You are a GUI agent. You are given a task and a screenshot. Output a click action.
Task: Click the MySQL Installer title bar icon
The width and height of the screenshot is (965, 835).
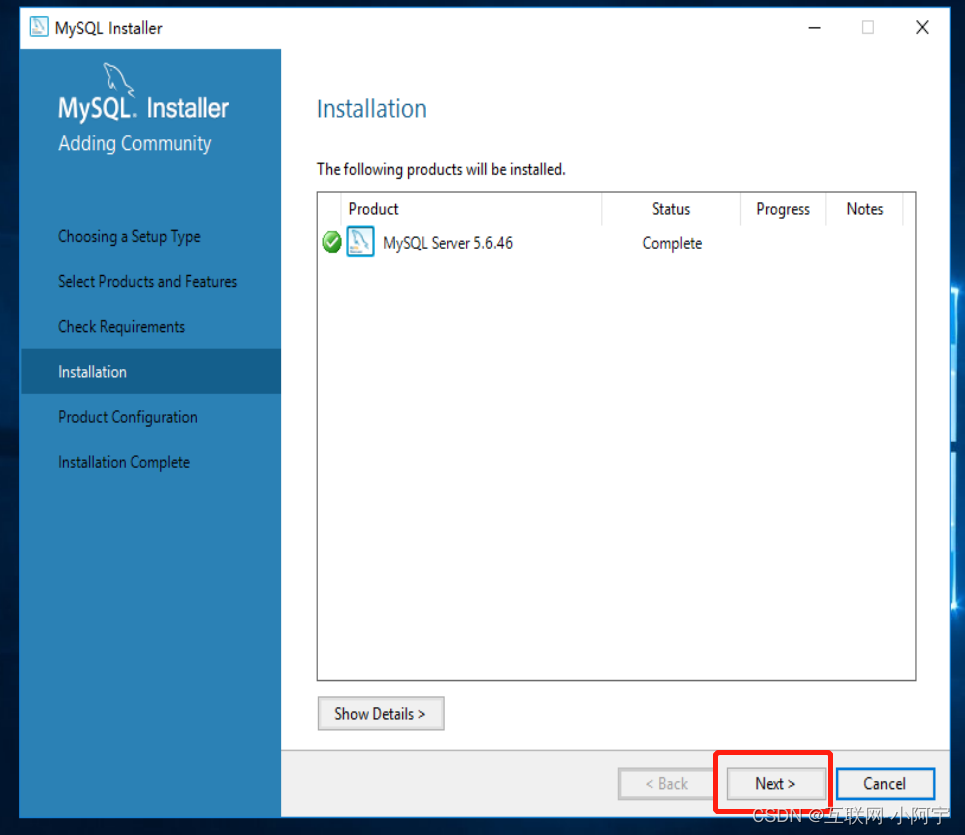coord(38,27)
